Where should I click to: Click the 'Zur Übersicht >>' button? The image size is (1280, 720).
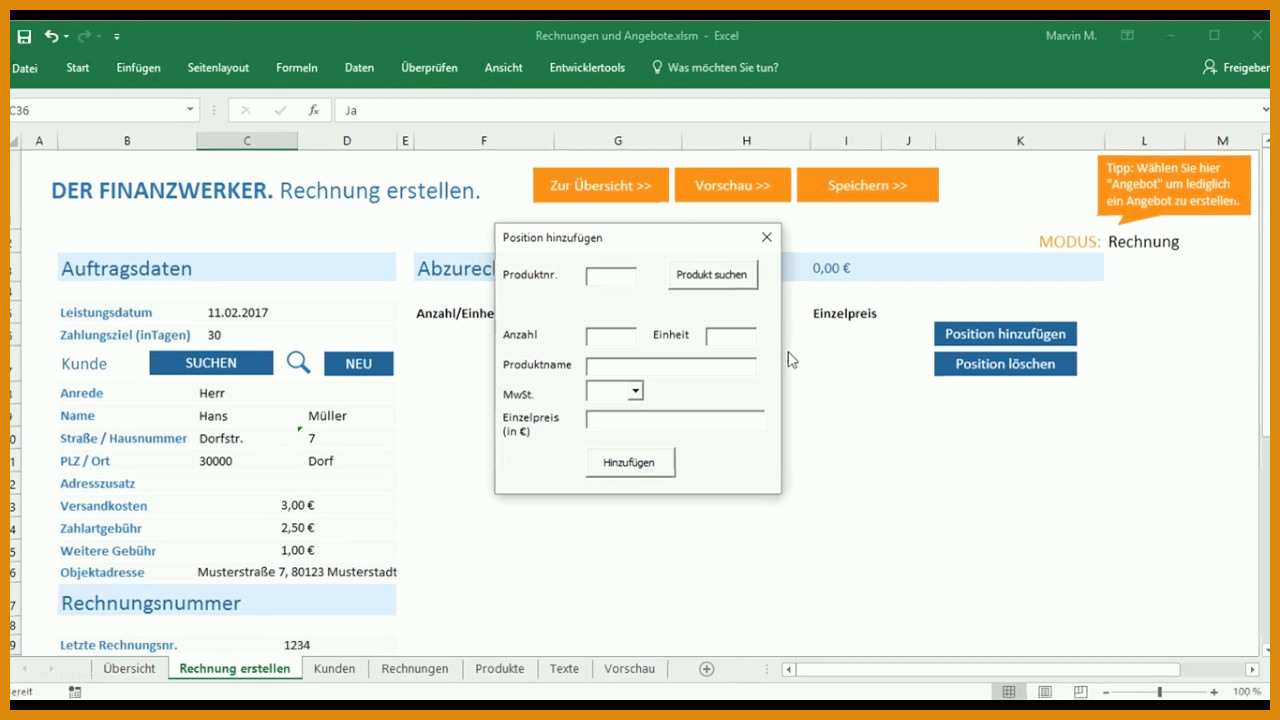point(601,186)
